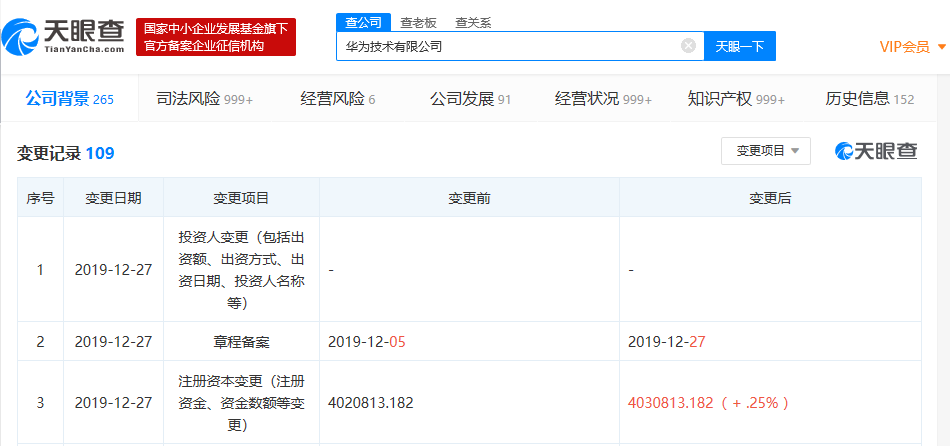Viewport: 950px width, 446px height.
Task: Click the TianYanCha logo at top left
Action: [x=63, y=37]
